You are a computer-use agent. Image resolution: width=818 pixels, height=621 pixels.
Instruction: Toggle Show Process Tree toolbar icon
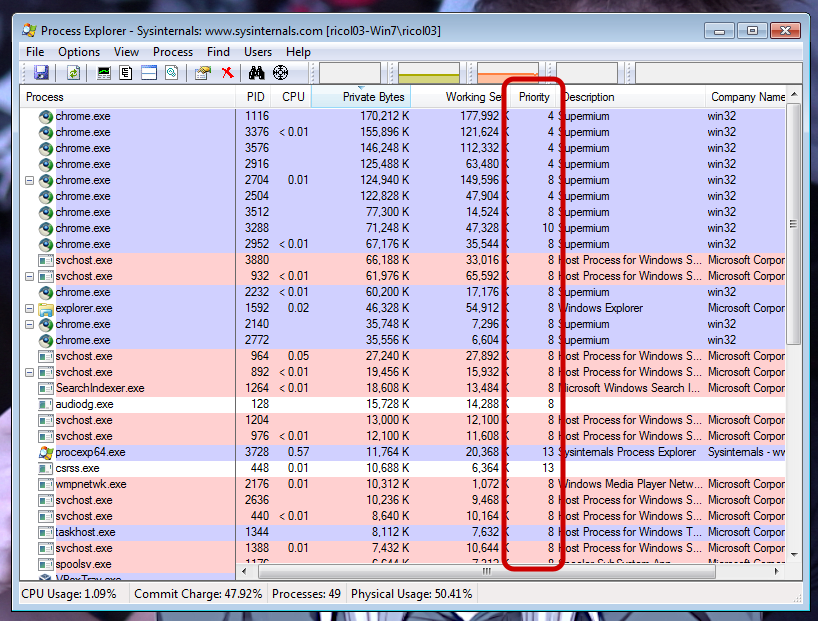(126, 73)
